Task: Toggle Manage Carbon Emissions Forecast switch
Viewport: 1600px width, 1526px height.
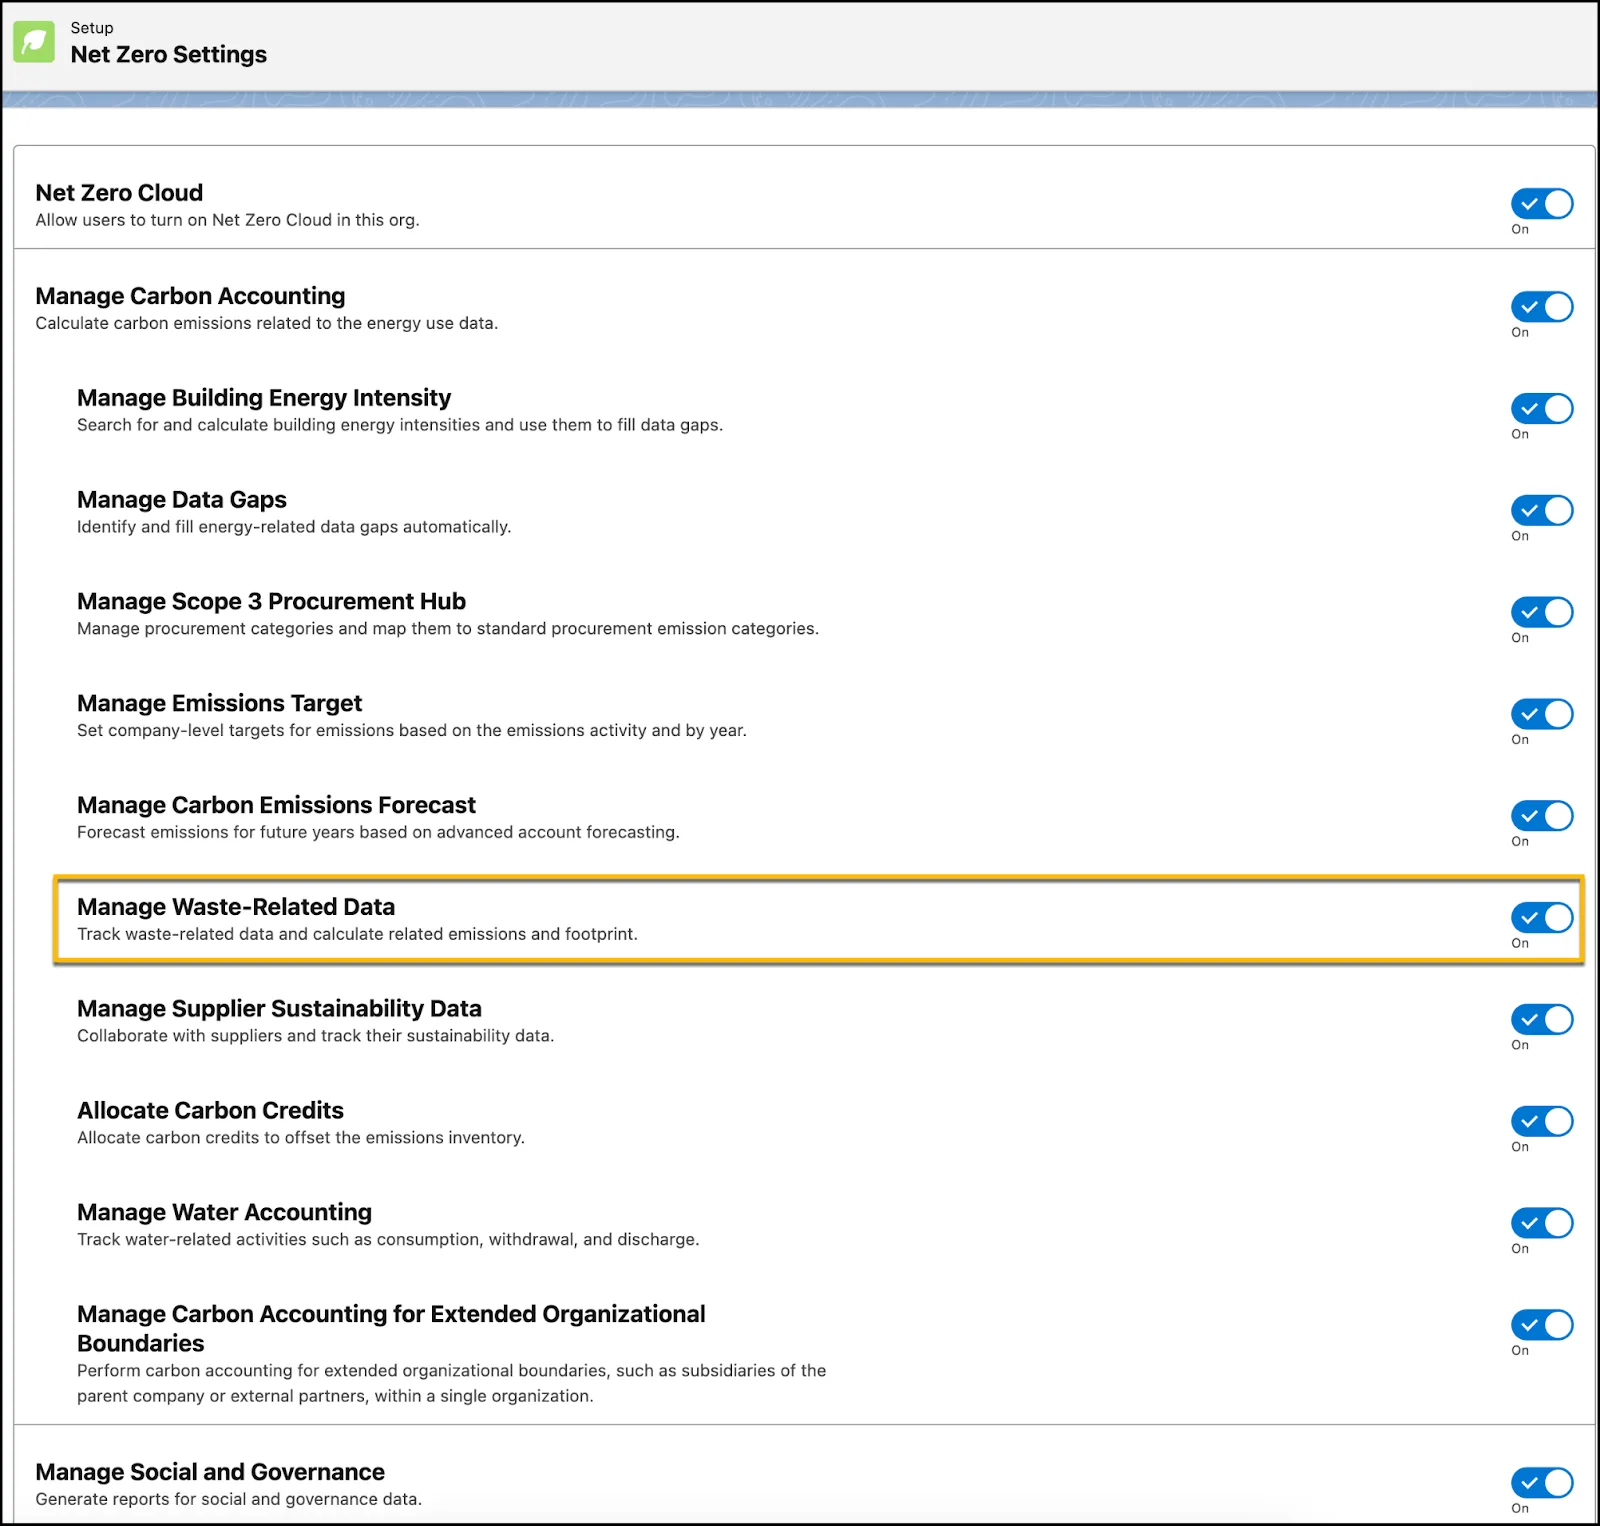Action: click(1542, 816)
